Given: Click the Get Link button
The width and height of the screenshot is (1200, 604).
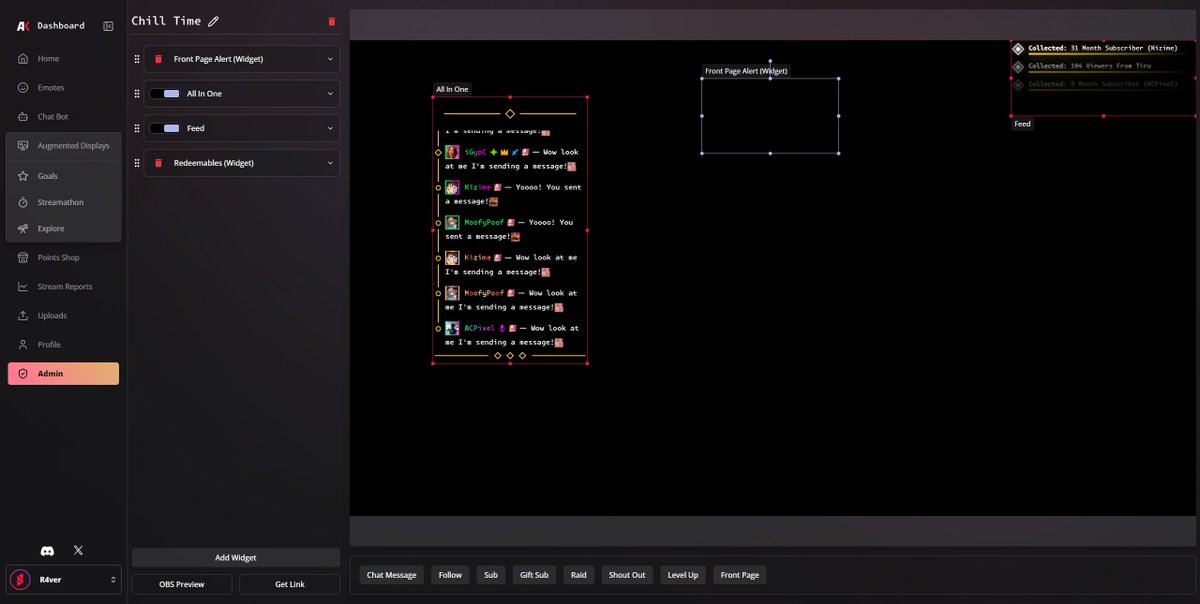Looking at the screenshot, I should pos(290,584).
